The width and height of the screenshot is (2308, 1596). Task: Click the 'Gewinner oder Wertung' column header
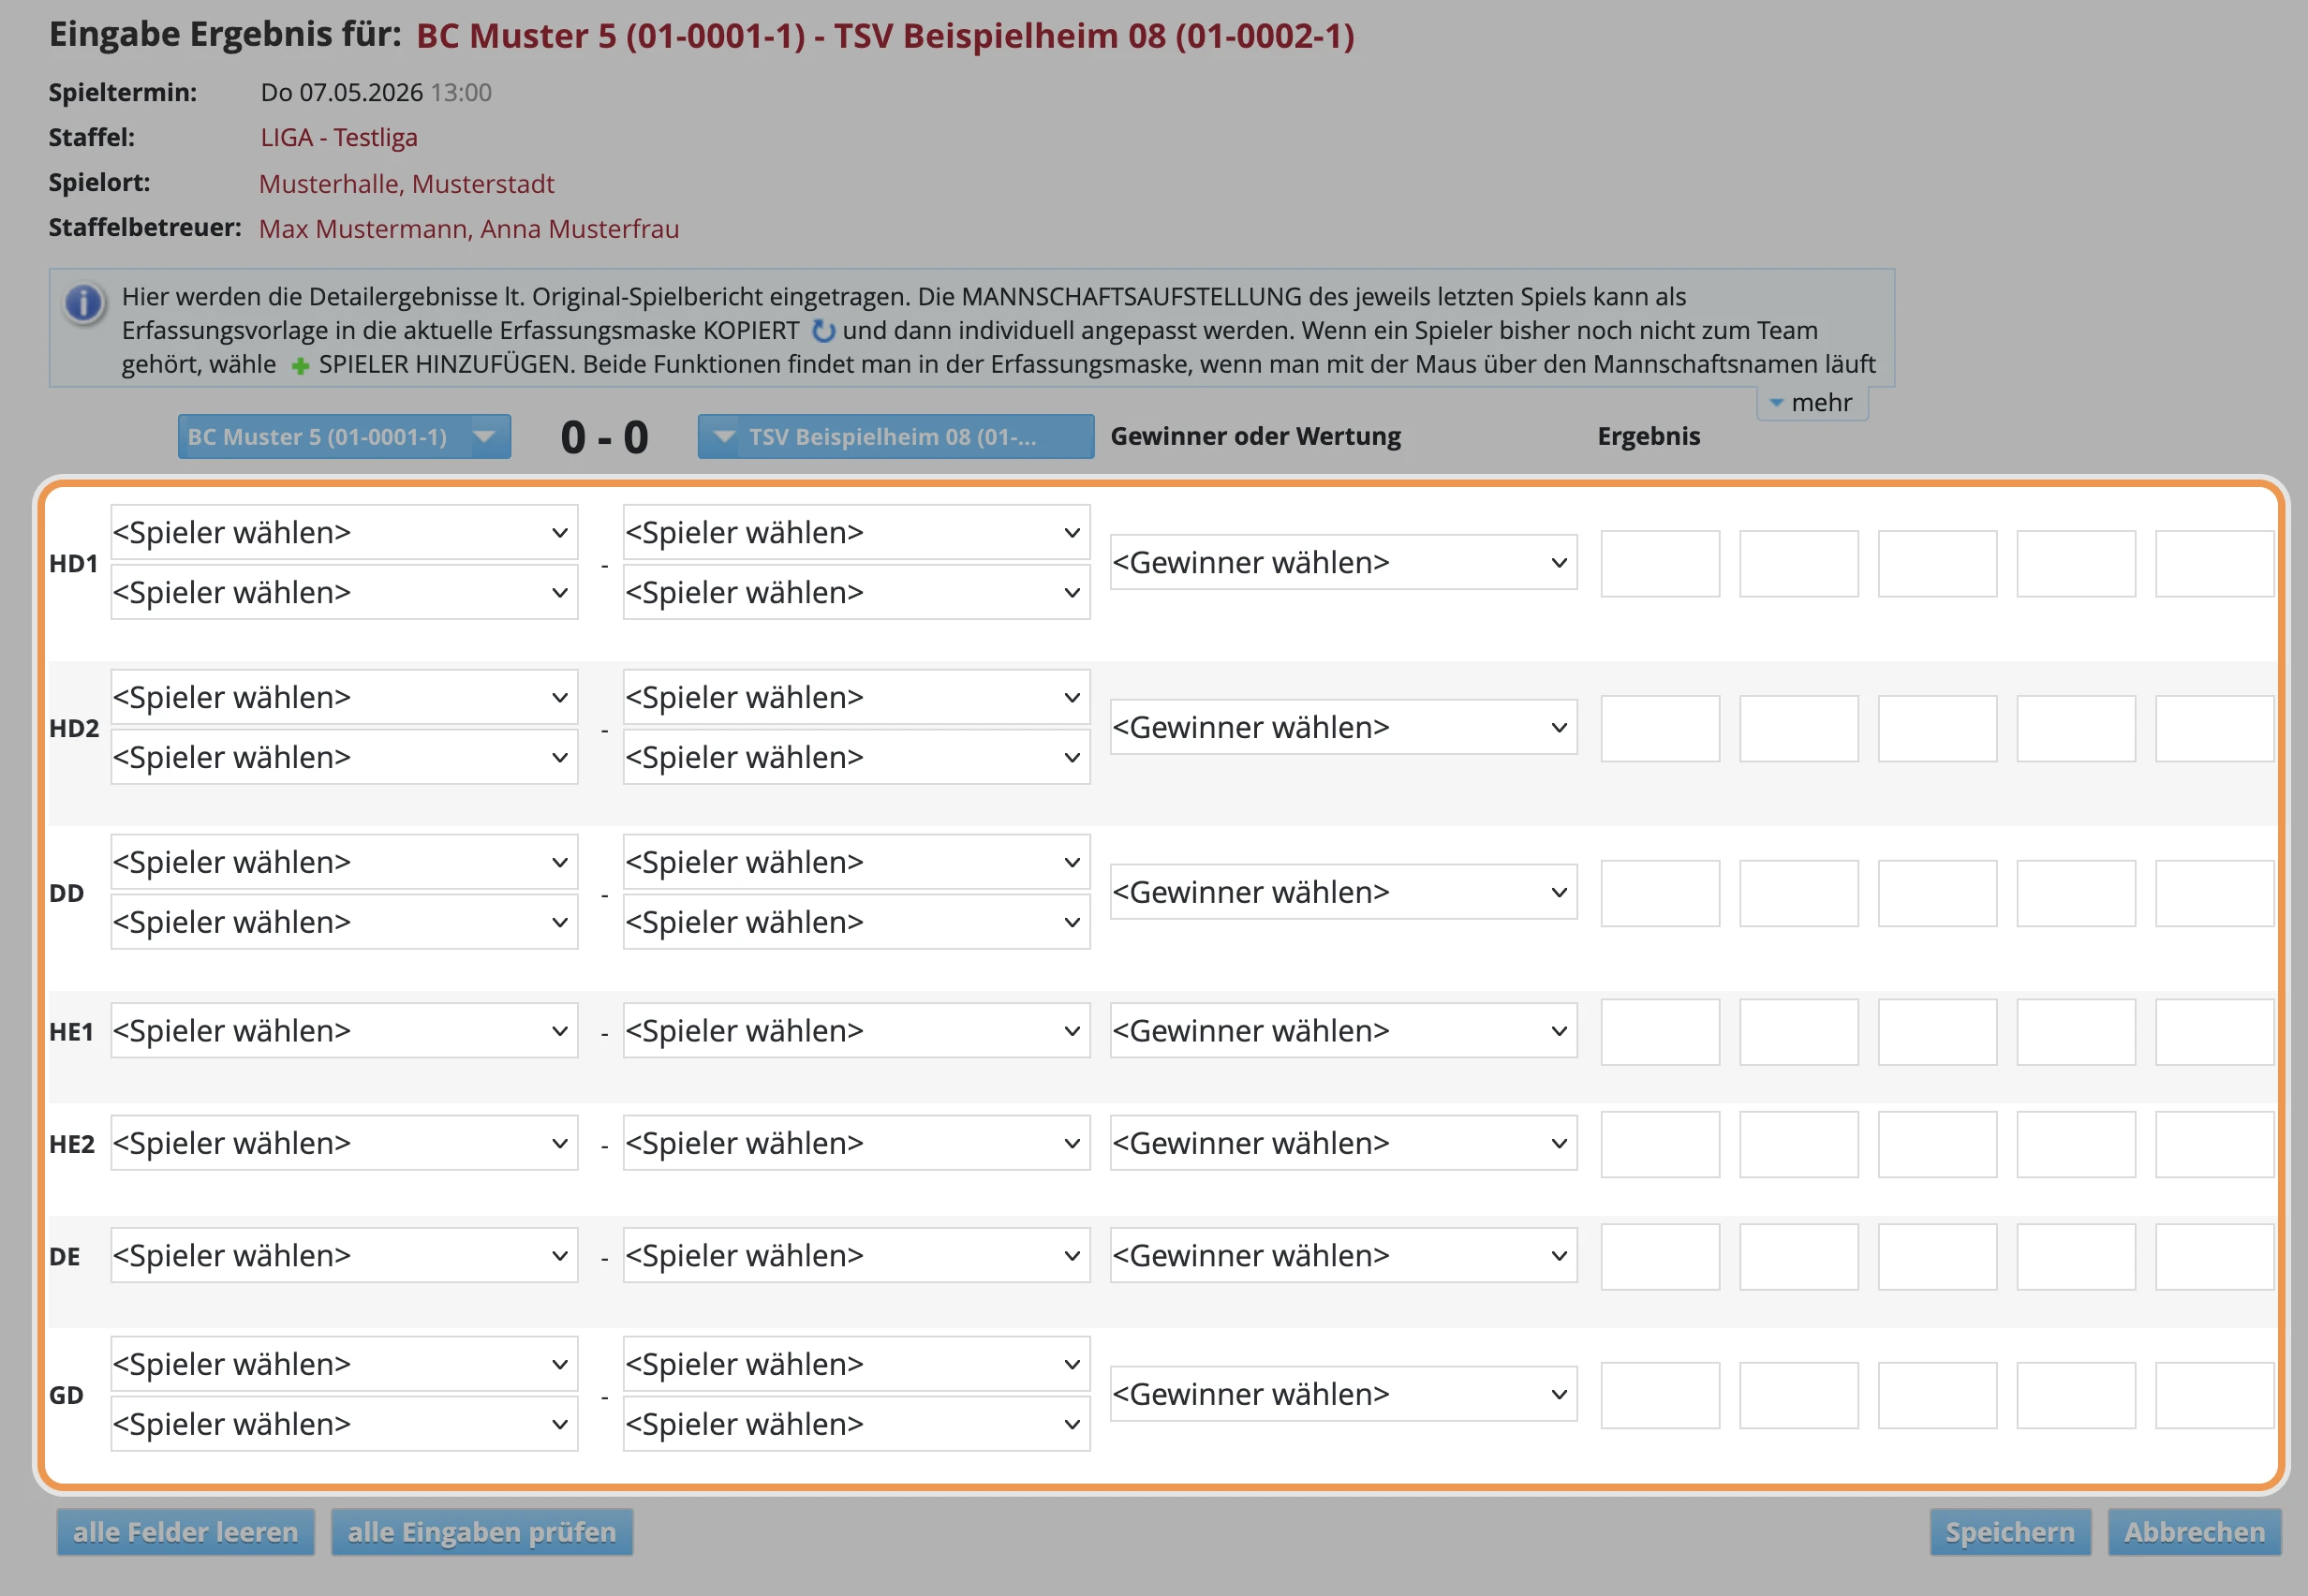[1255, 436]
